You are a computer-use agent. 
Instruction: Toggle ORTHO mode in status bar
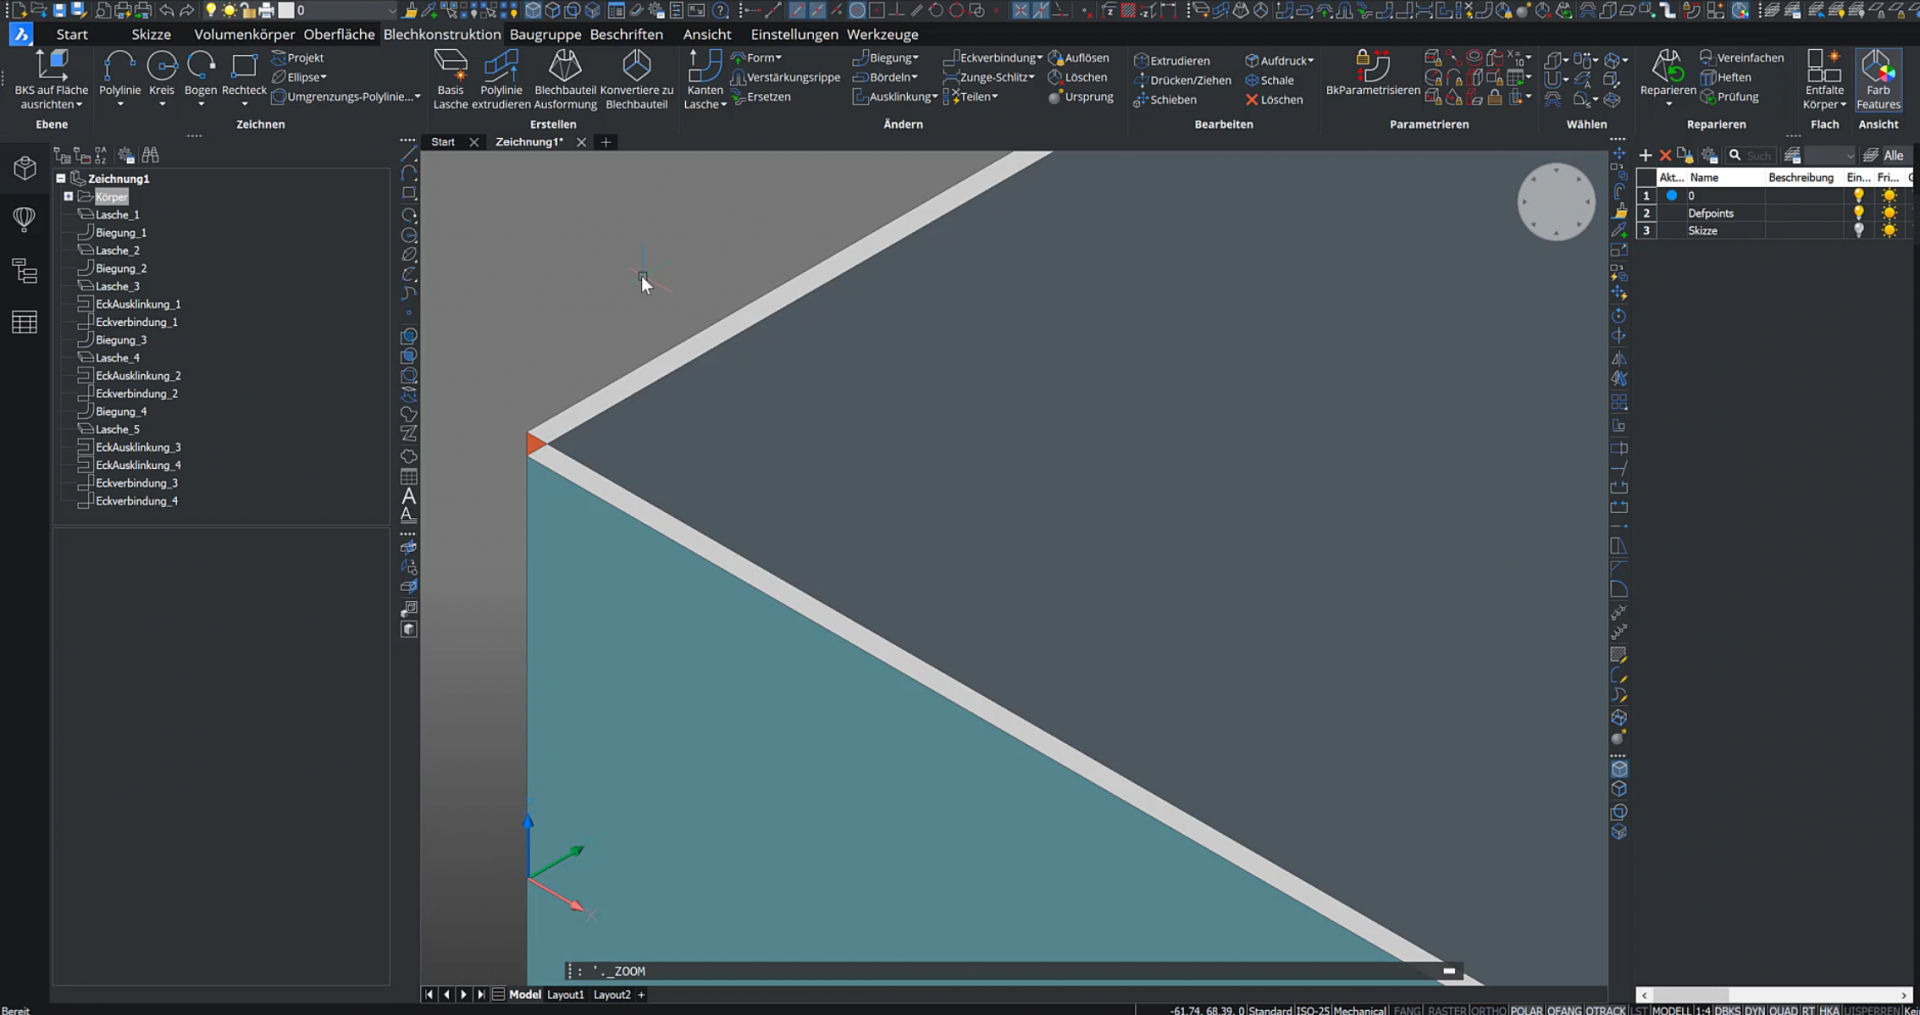[x=1489, y=1010]
